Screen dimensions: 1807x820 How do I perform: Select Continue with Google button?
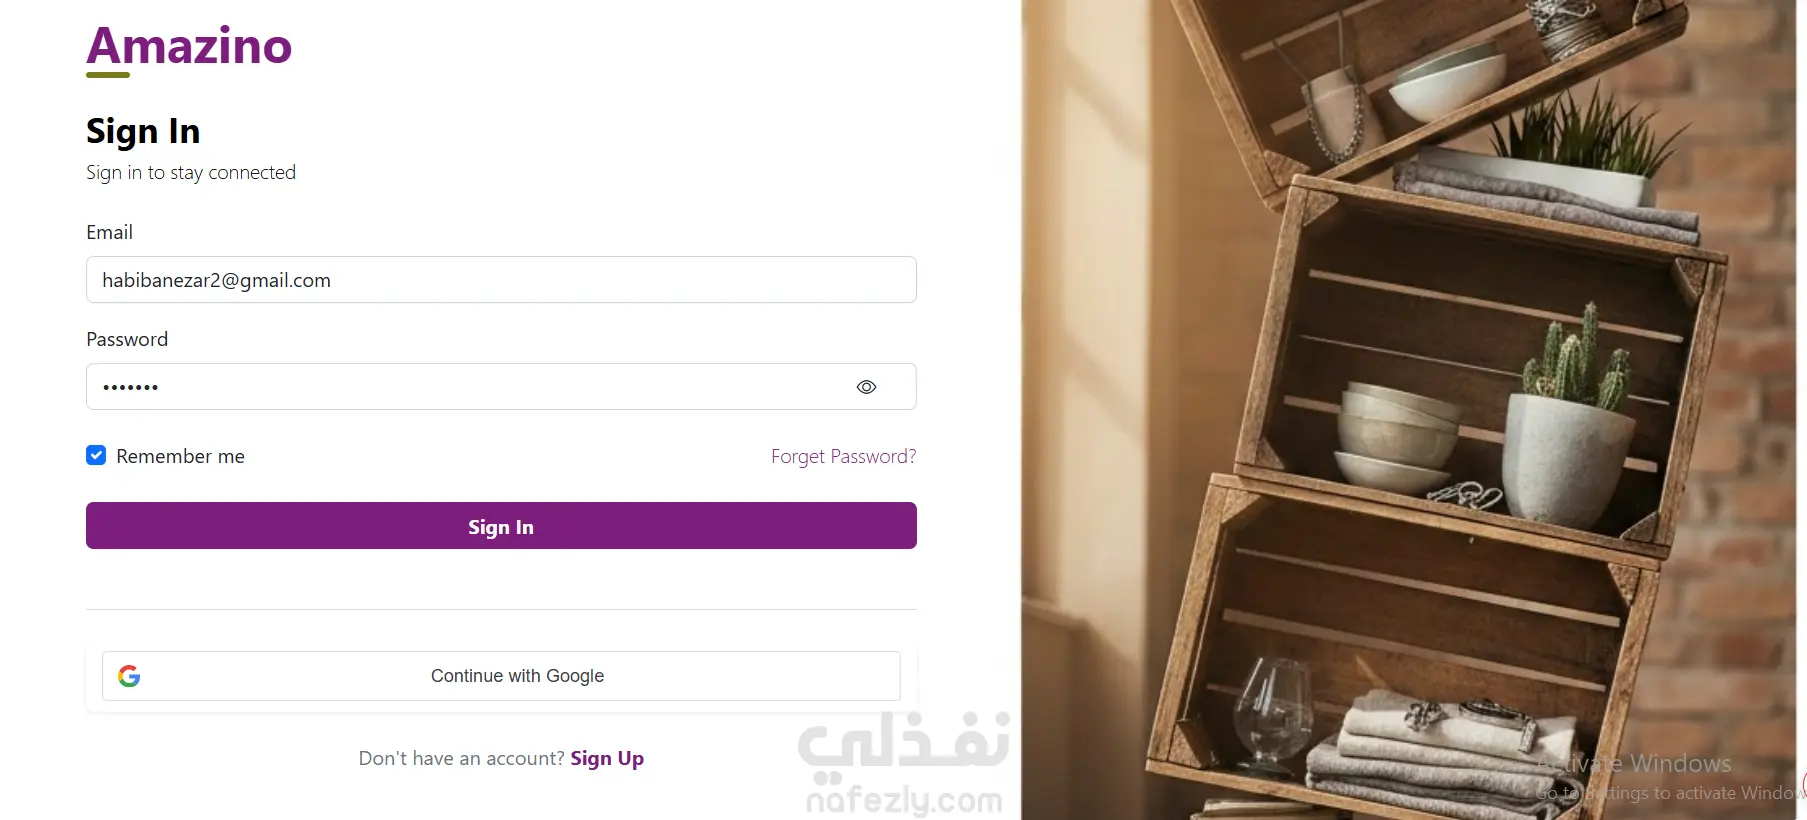pos(501,676)
